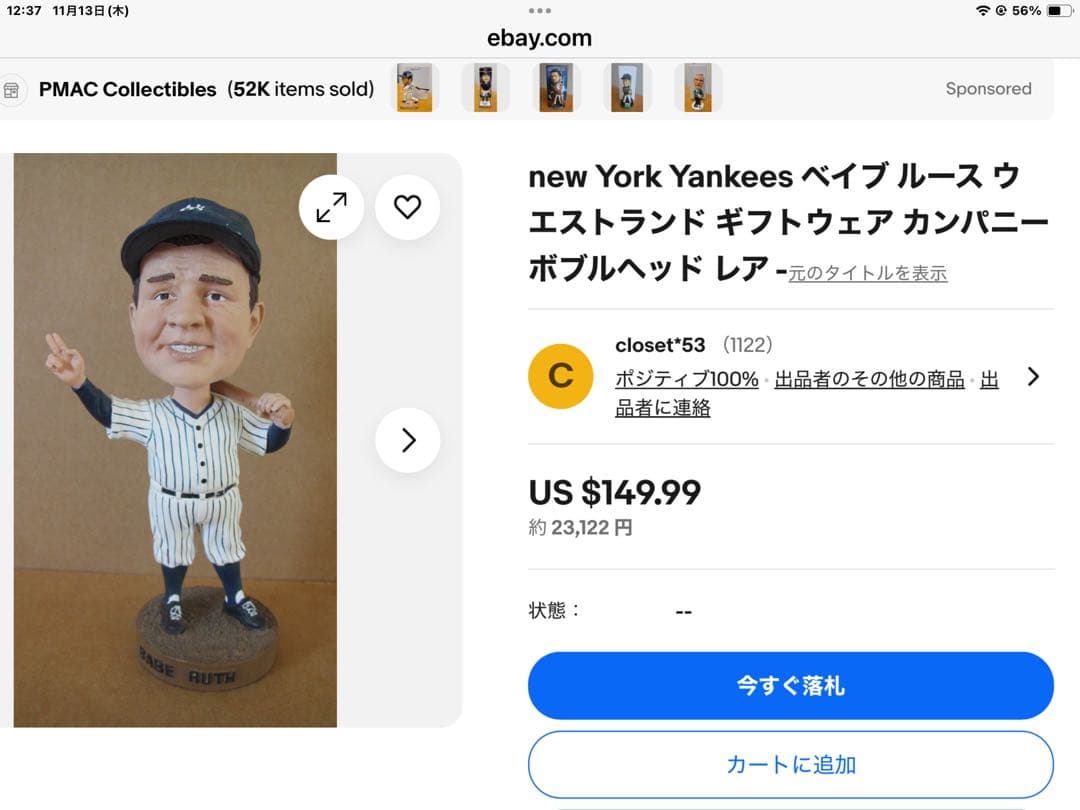Open seller name closet*53
1080x810 pixels.
[660, 345]
